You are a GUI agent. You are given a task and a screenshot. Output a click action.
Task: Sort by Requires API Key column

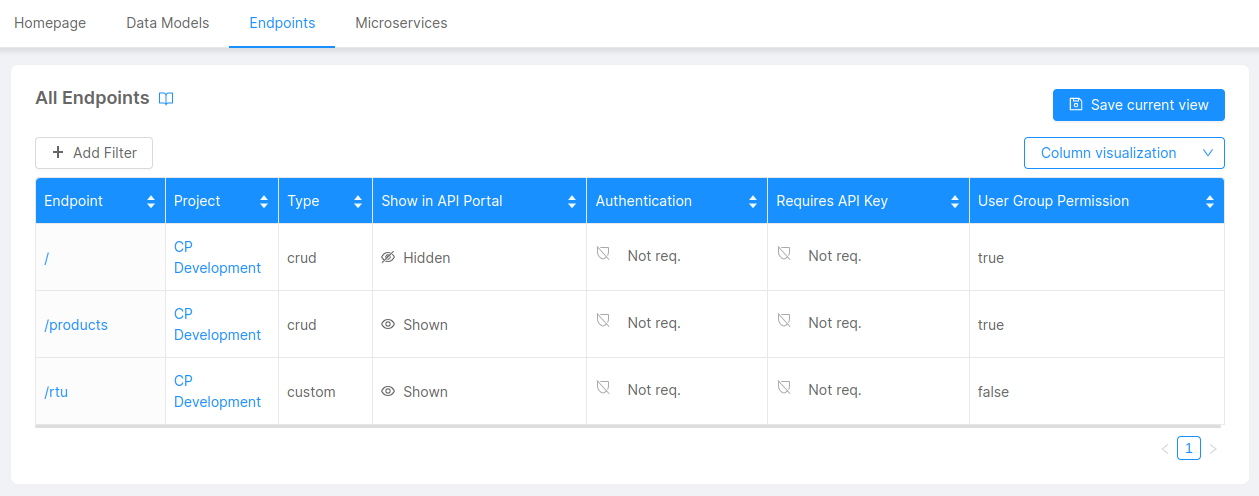955,201
